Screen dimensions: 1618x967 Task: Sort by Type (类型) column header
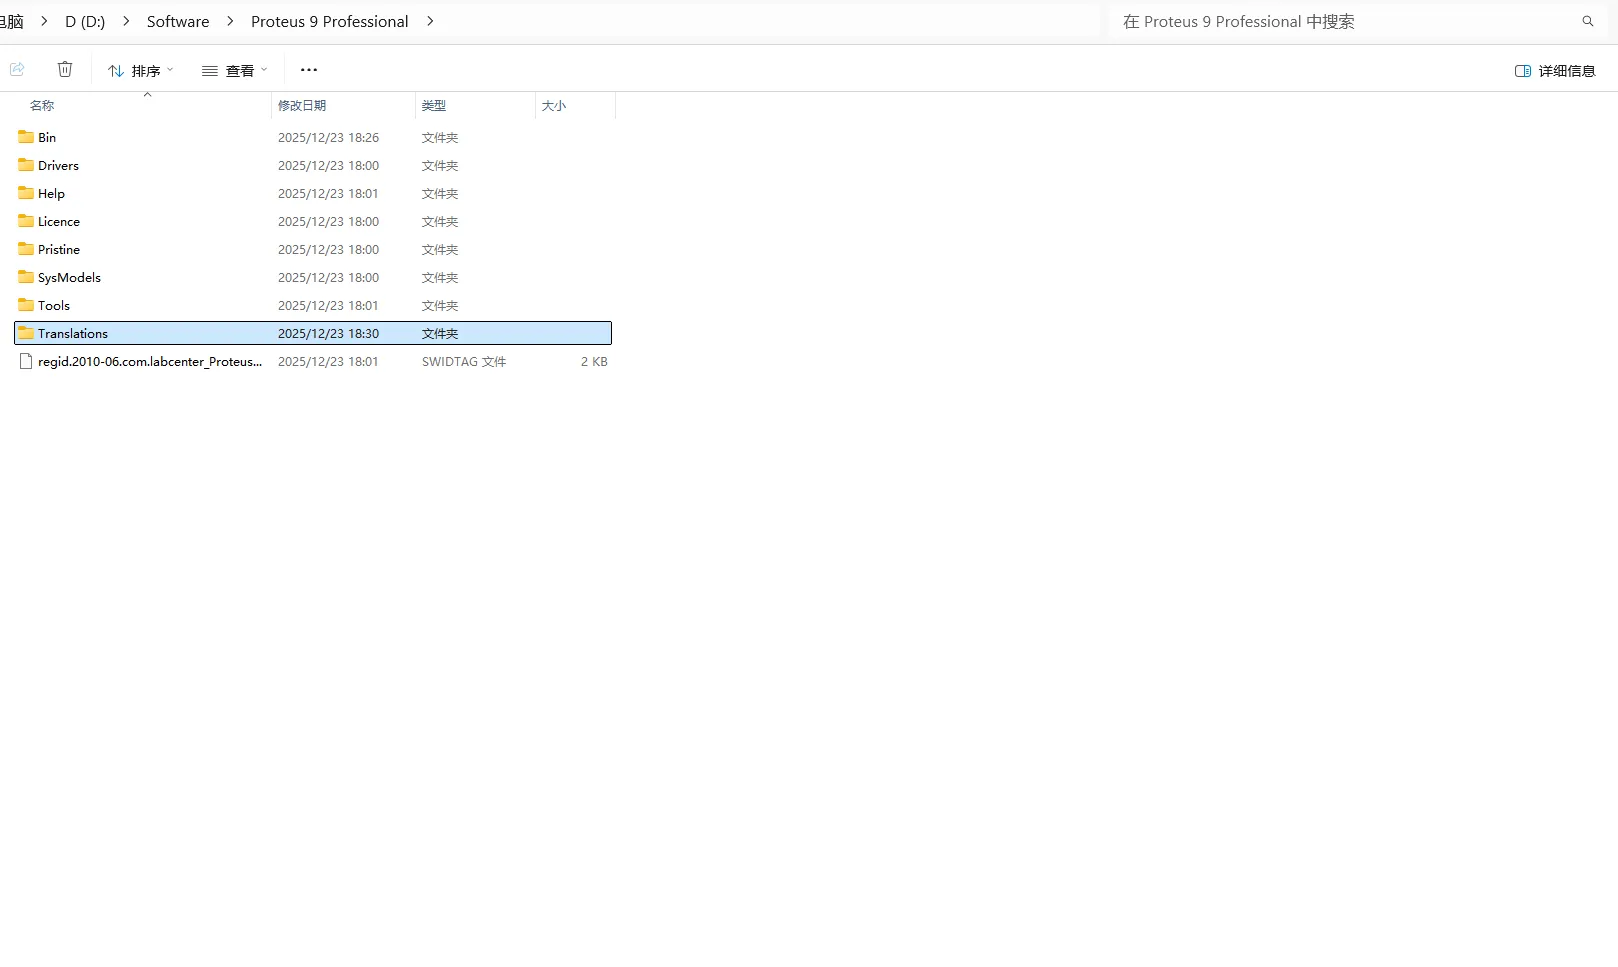[434, 106]
